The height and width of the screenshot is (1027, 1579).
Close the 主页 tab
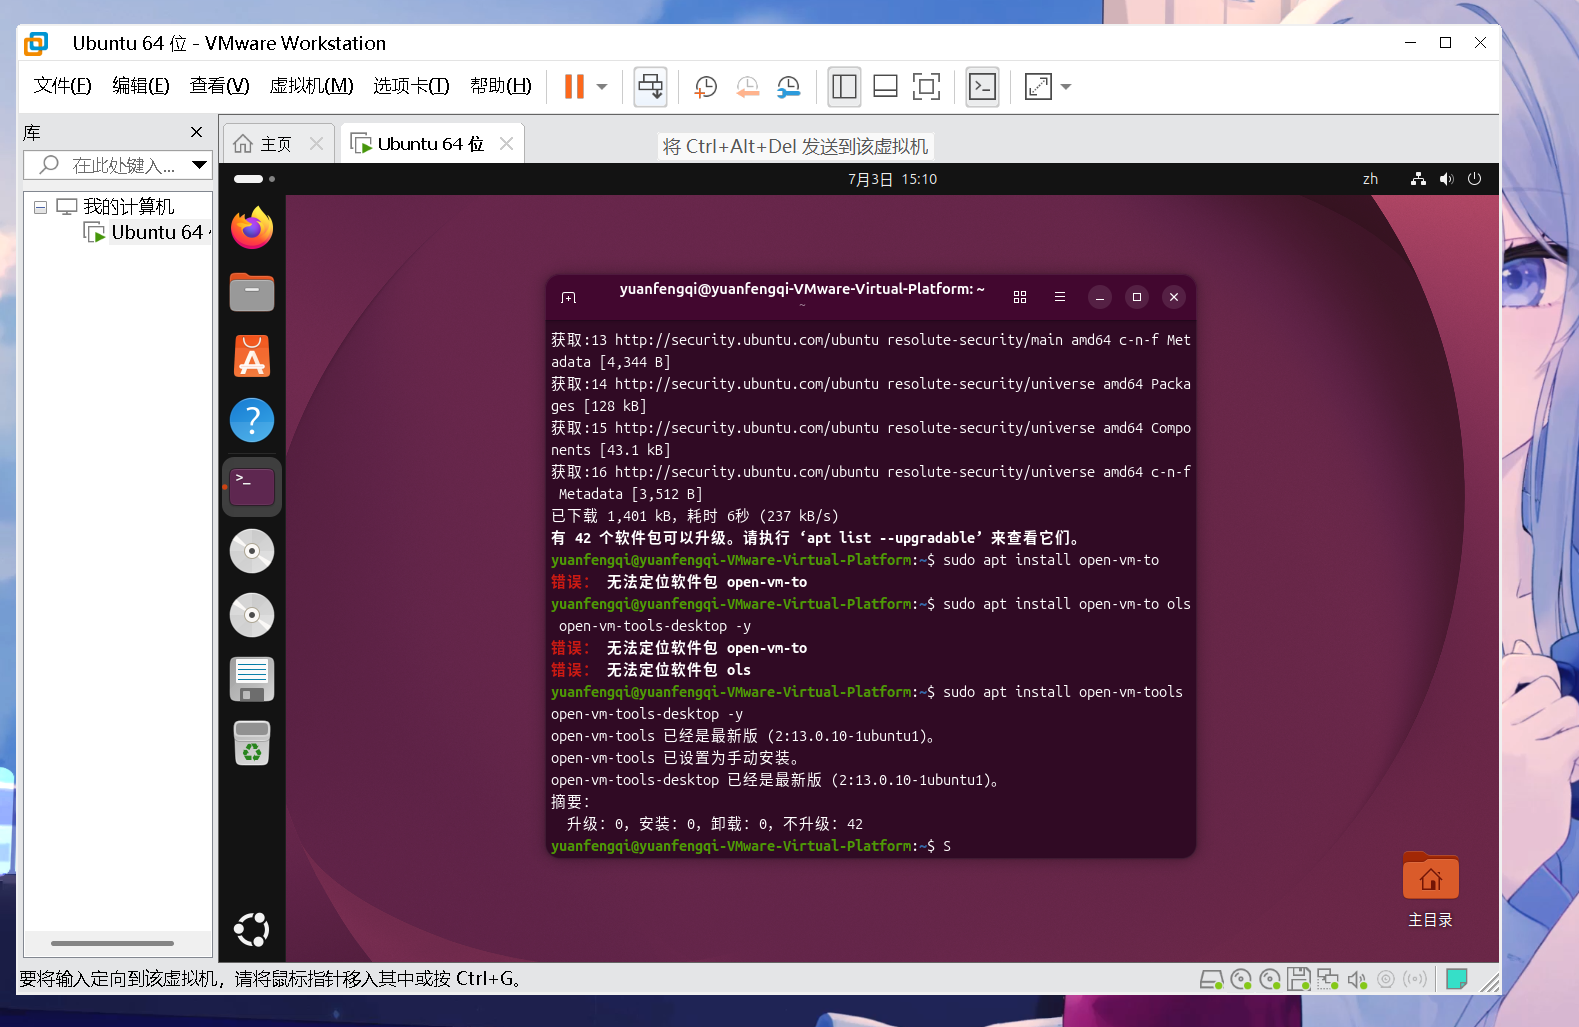tap(316, 144)
